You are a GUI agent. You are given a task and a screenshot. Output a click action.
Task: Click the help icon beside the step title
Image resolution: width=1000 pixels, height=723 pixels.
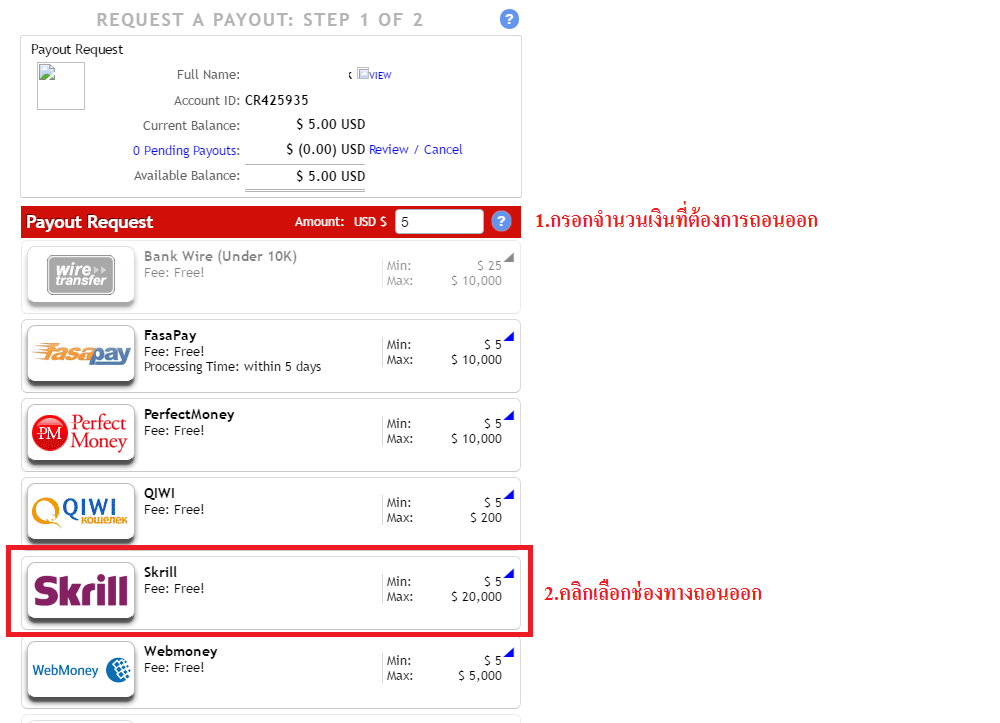(x=509, y=19)
